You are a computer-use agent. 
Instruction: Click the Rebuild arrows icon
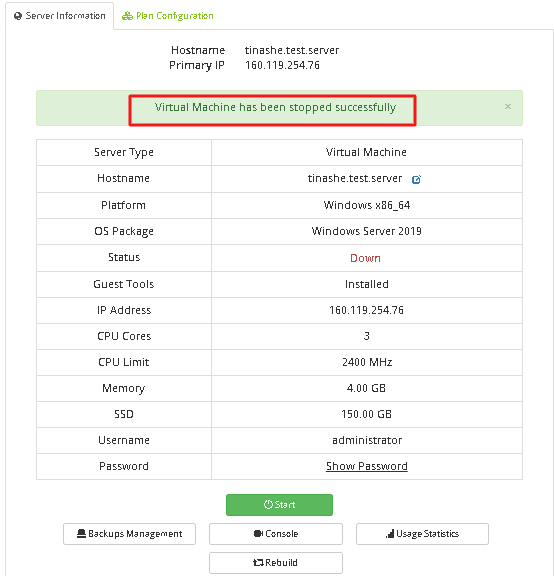258,562
